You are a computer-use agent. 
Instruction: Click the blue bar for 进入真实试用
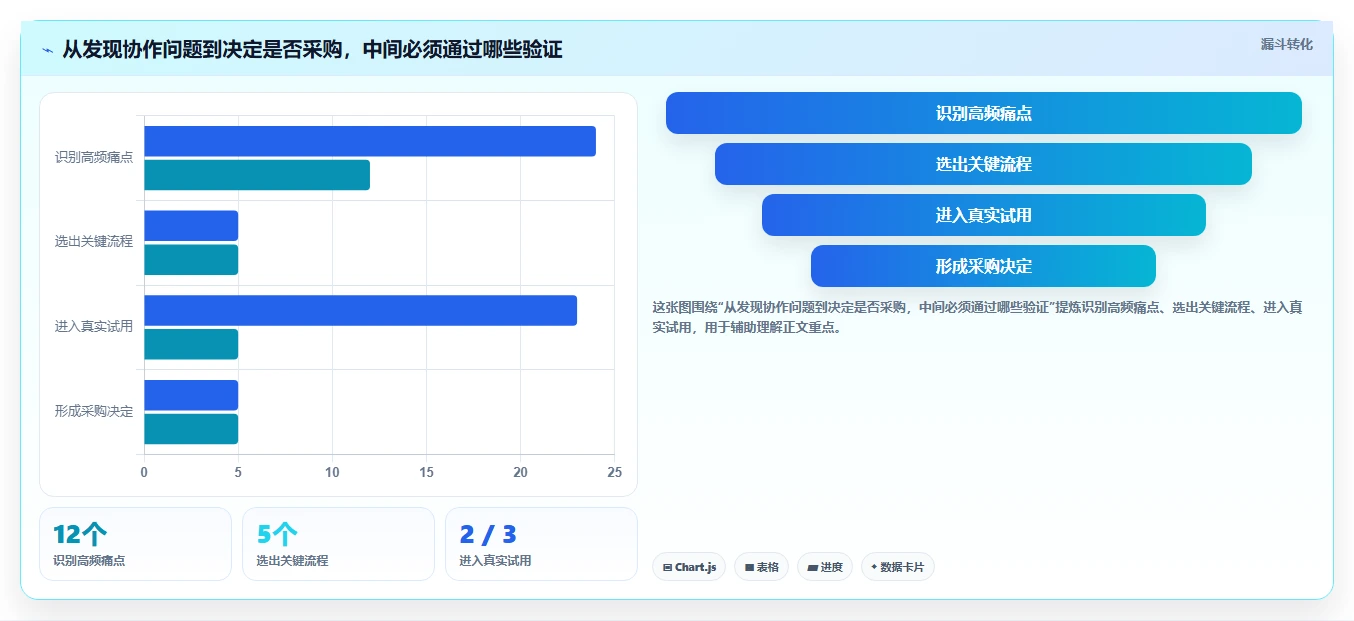point(360,310)
